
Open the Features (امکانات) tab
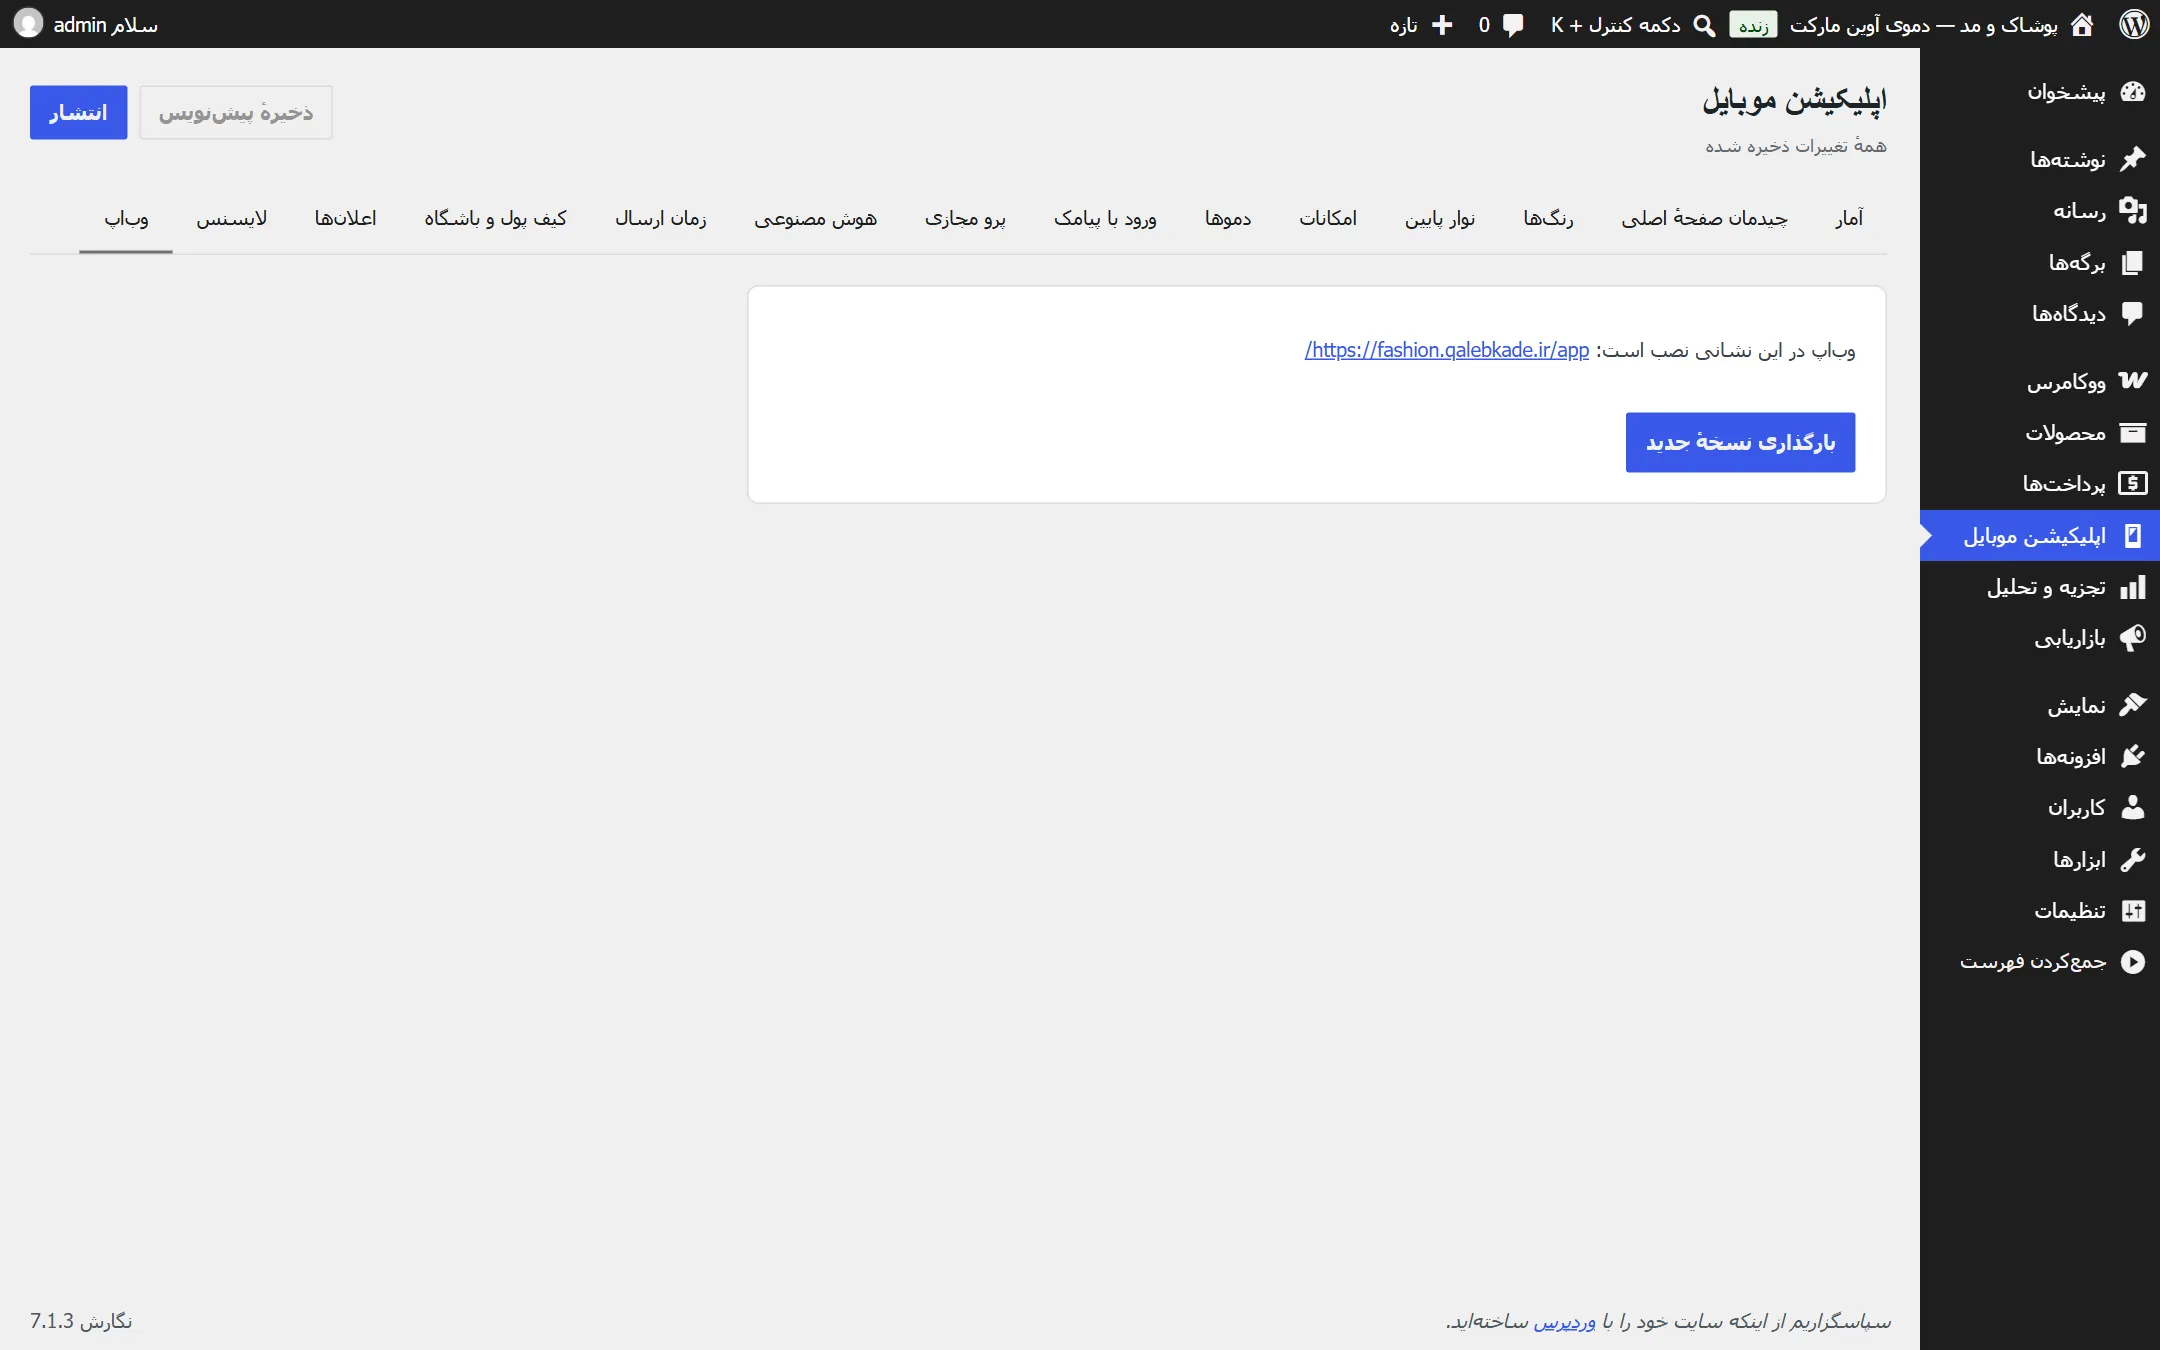click(x=1328, y=218)
